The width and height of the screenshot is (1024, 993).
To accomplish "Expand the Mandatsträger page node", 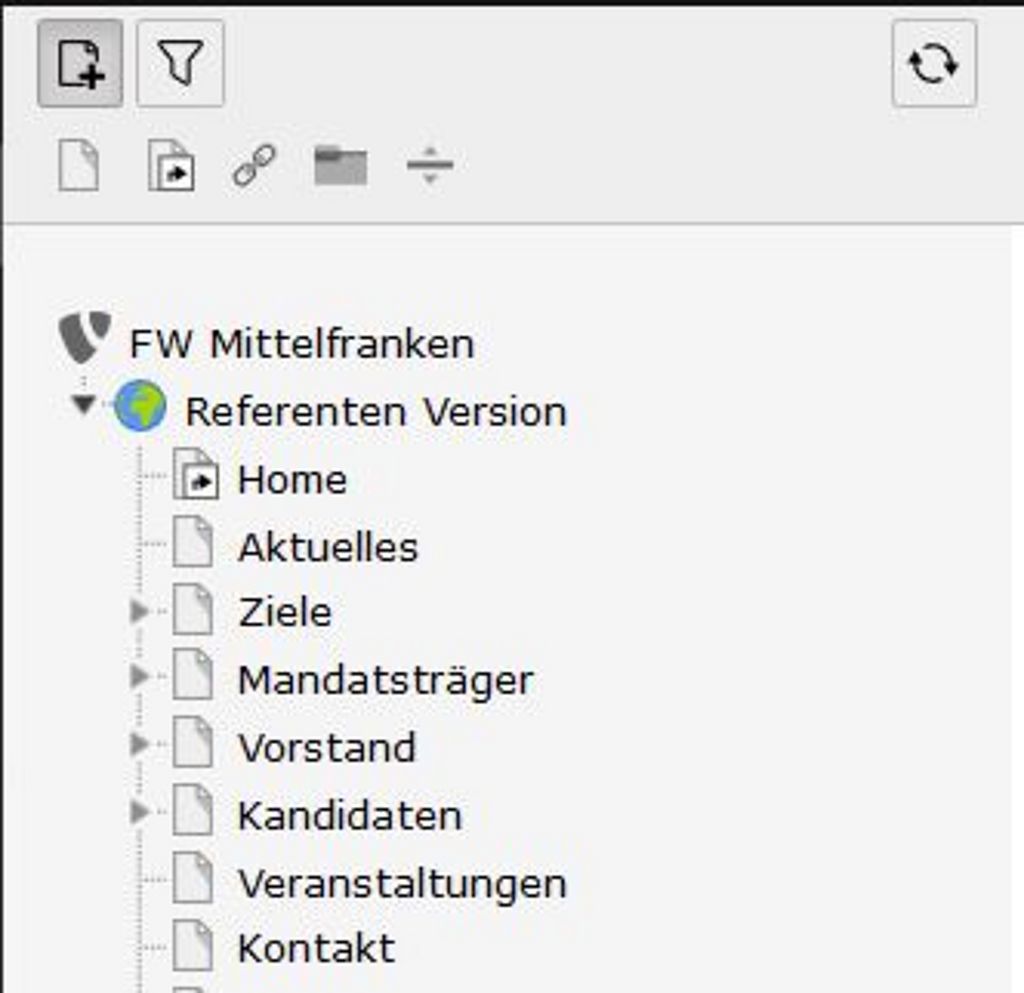I will point(138,676).
